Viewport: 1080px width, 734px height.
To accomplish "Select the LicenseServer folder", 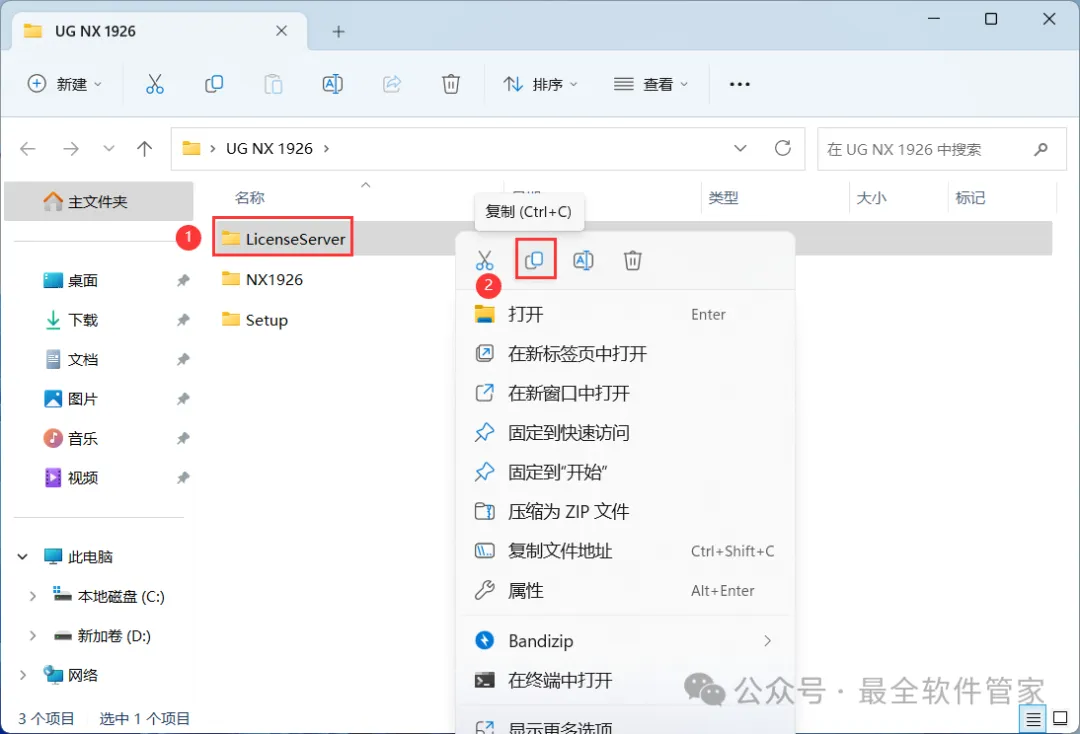I will coord(283,238).
